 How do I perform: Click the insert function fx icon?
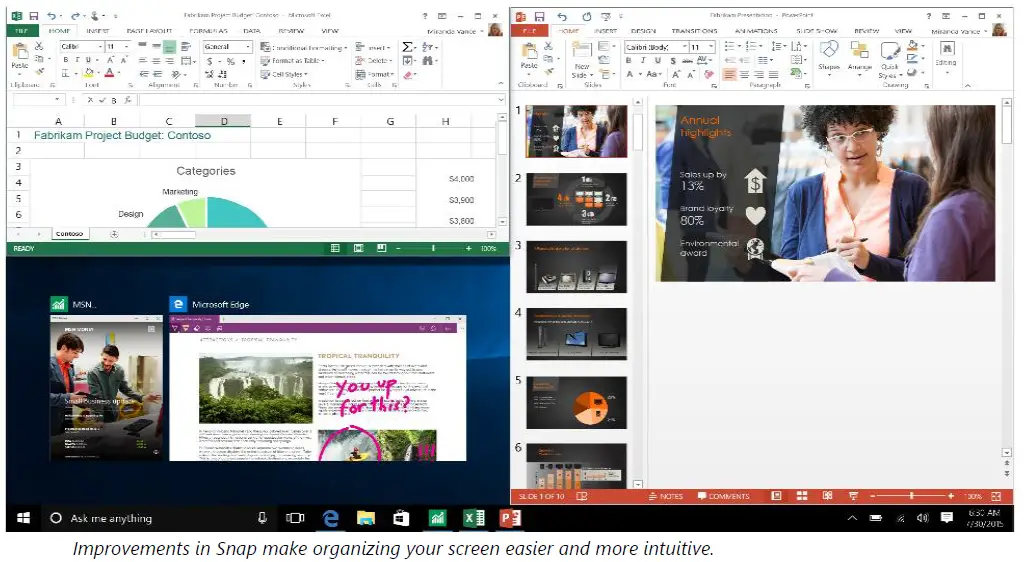click(127, 100)
